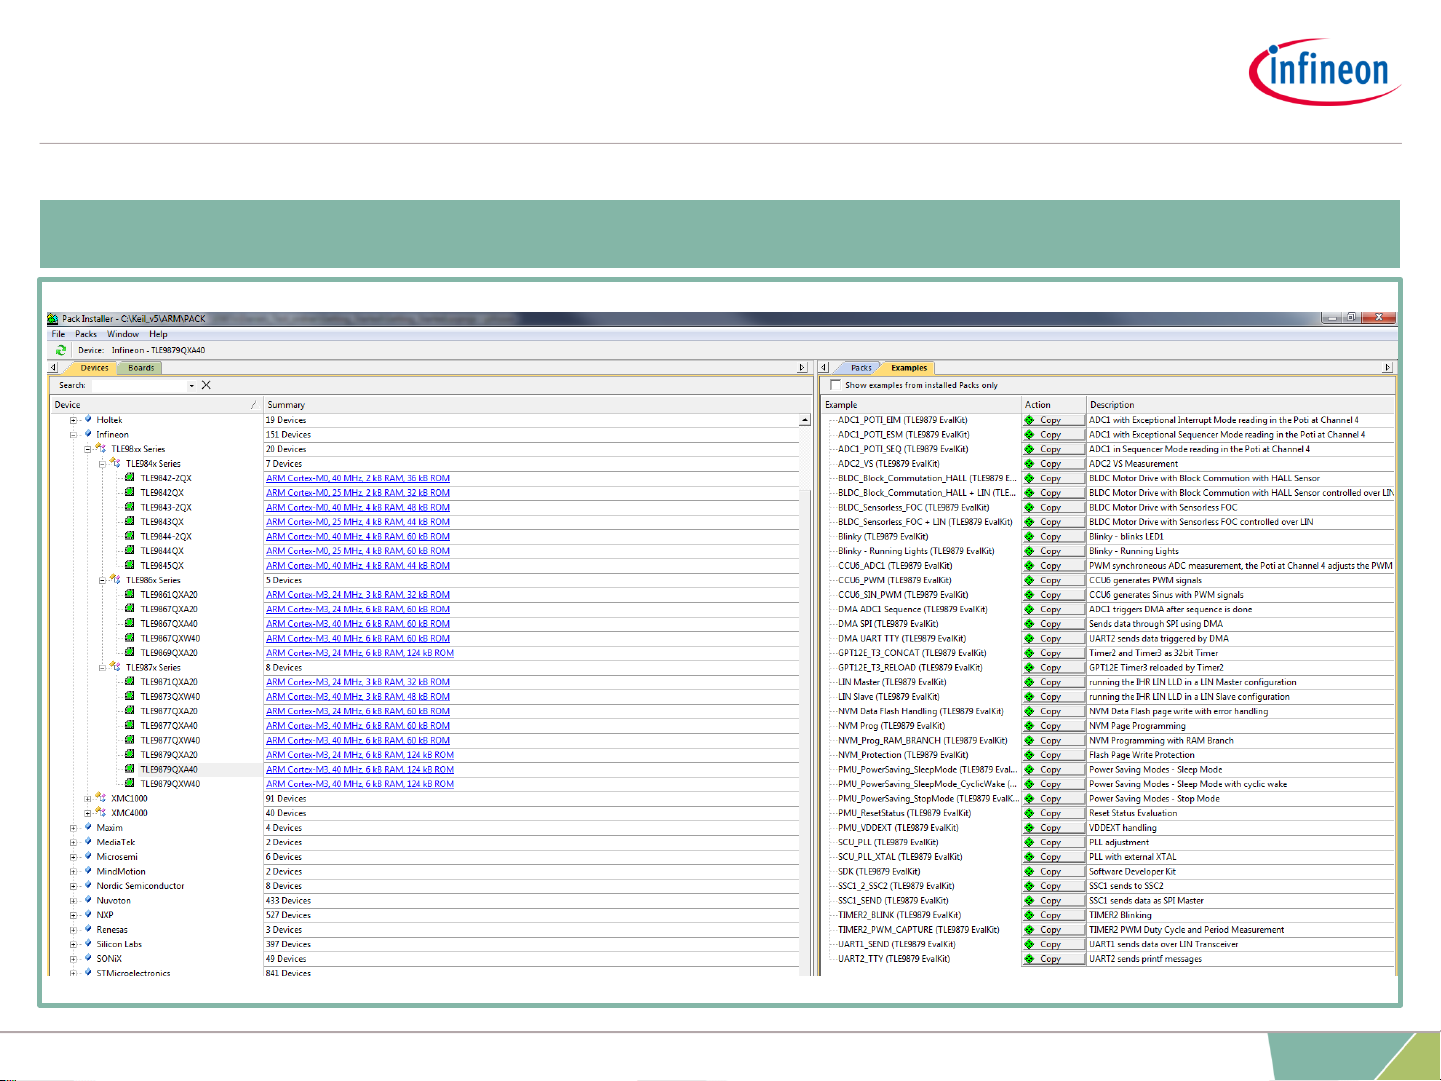1441x1081 pixels.
Task: Expand the NXP vendor node
Action: click(x=74, y=914)
